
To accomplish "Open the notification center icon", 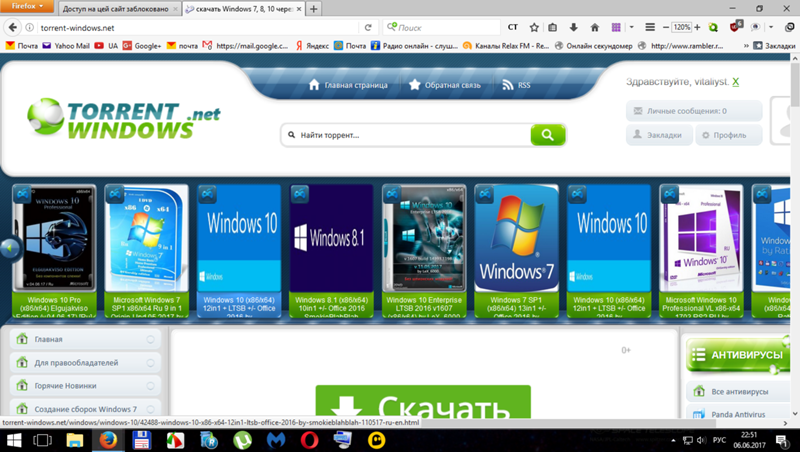I will [782, 440].
